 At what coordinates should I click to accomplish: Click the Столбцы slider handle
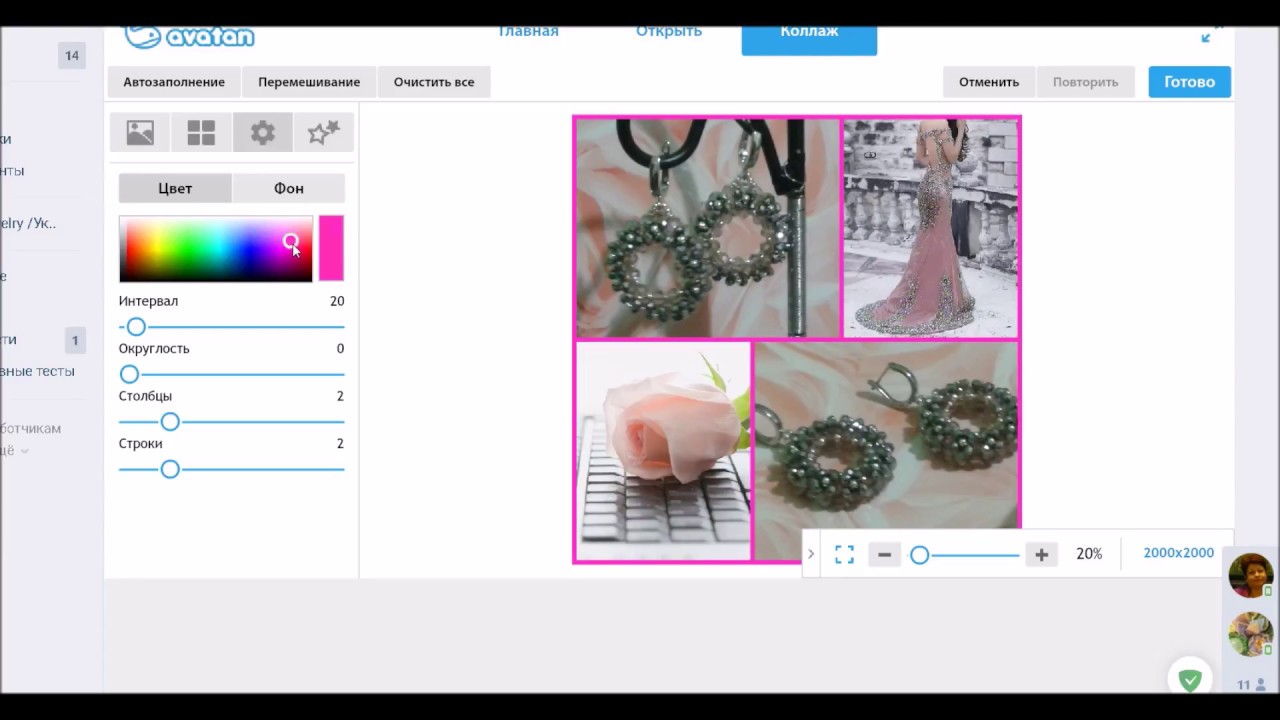click(x=170, y=422)
